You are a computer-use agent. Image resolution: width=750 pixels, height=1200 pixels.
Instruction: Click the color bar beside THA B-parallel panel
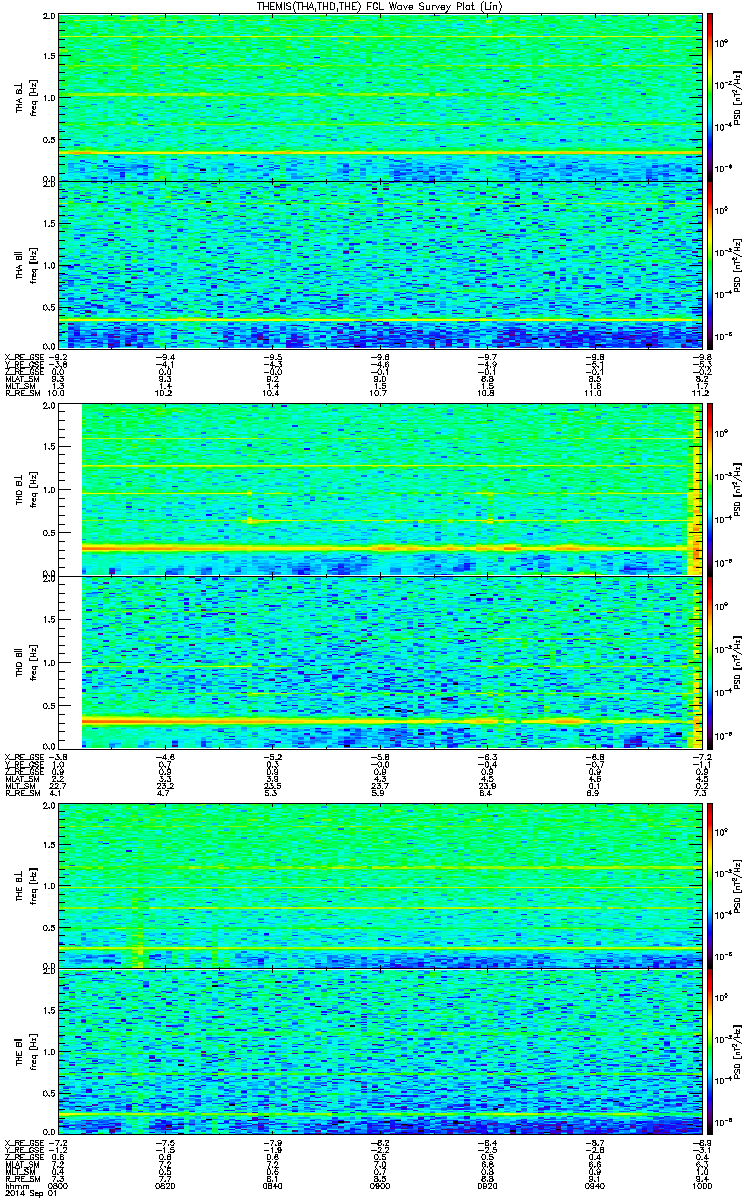click(x=710, y=264)
